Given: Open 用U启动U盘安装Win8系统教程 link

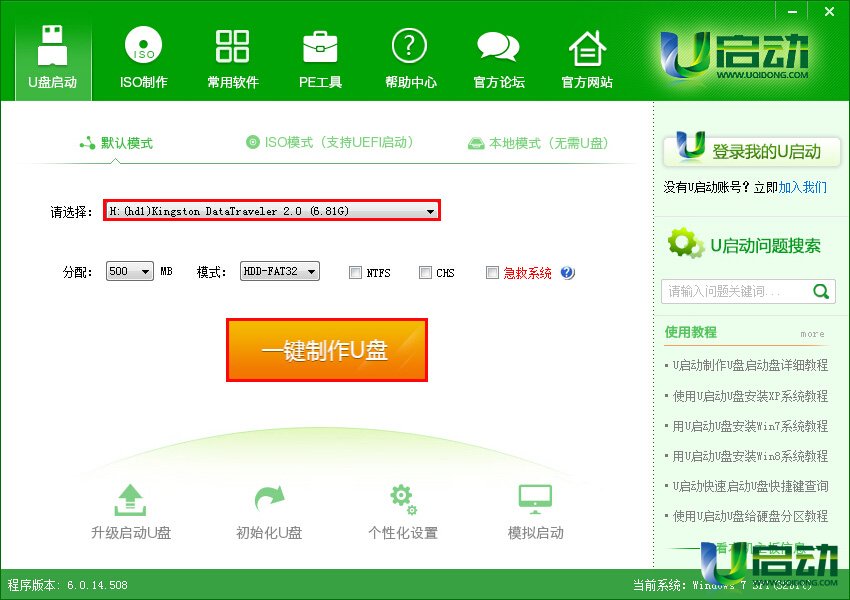Looking at the screenshot, I should click(750, 456).
